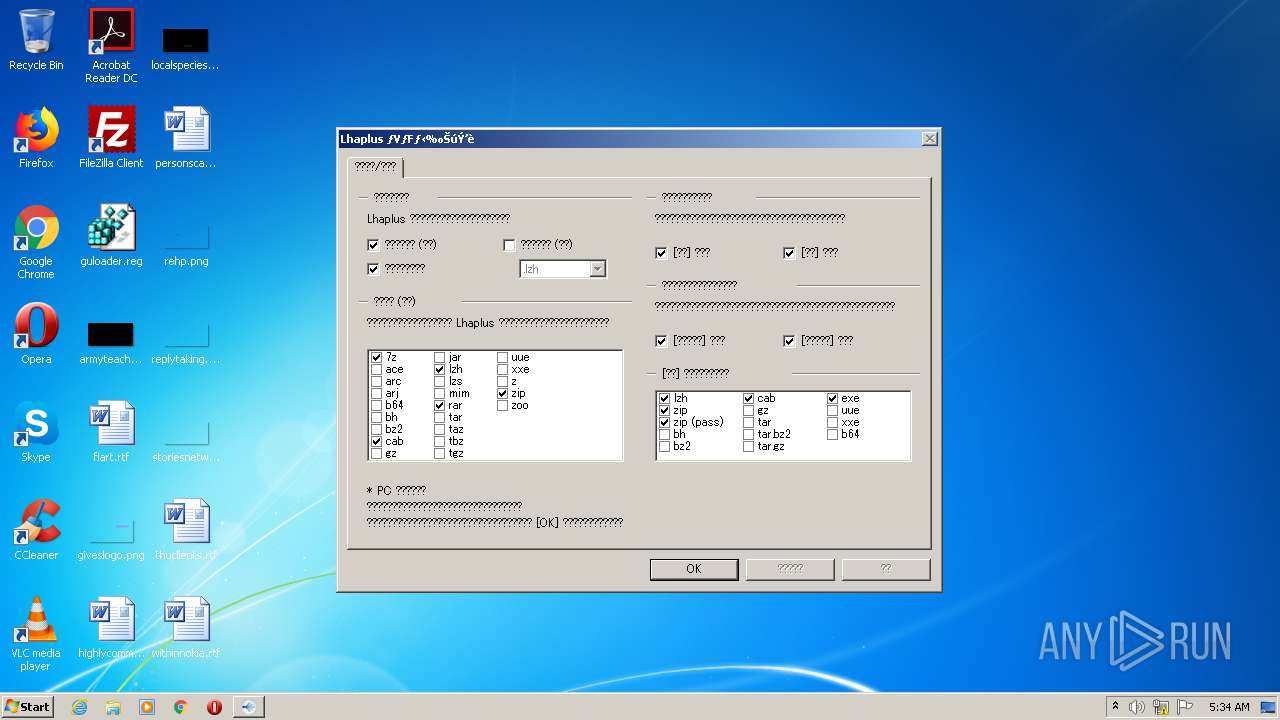Open the Action Center flag tray icon
This screenshot has width=1280, height=720.
pos(1185,707)
